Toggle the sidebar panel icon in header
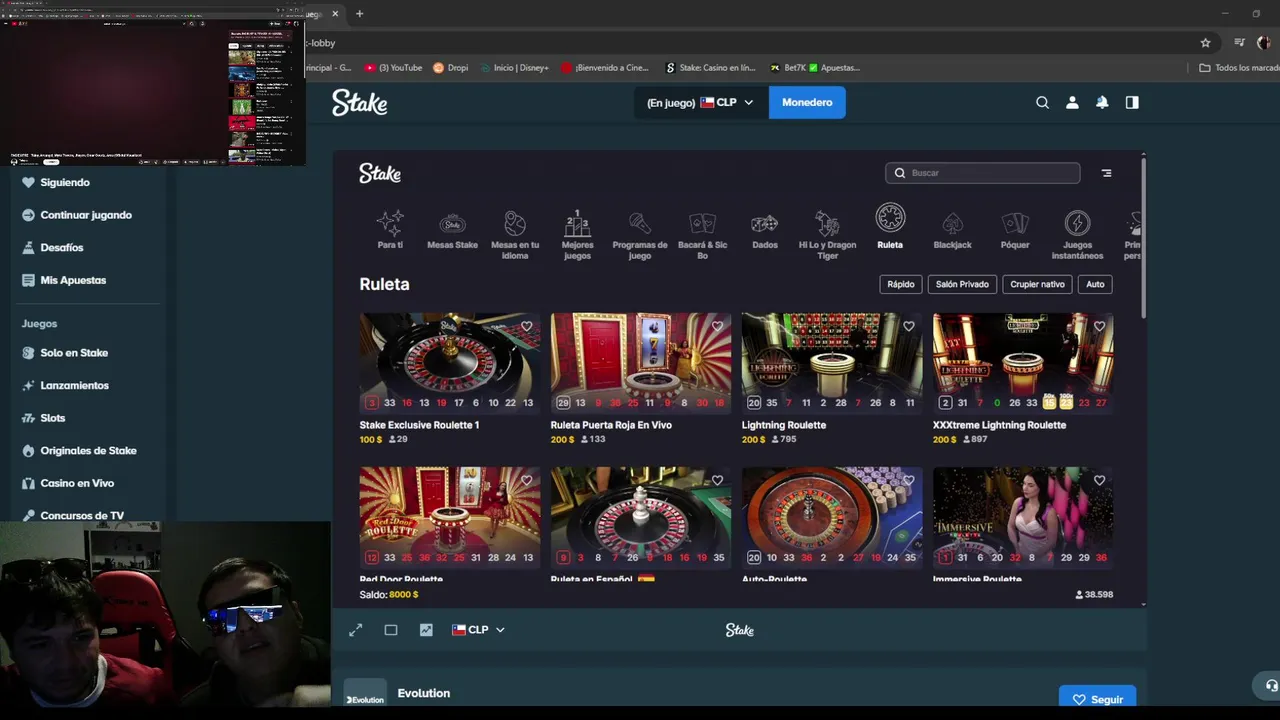This screenshot has height=720, width=1280. click(x=1132, y=102)
